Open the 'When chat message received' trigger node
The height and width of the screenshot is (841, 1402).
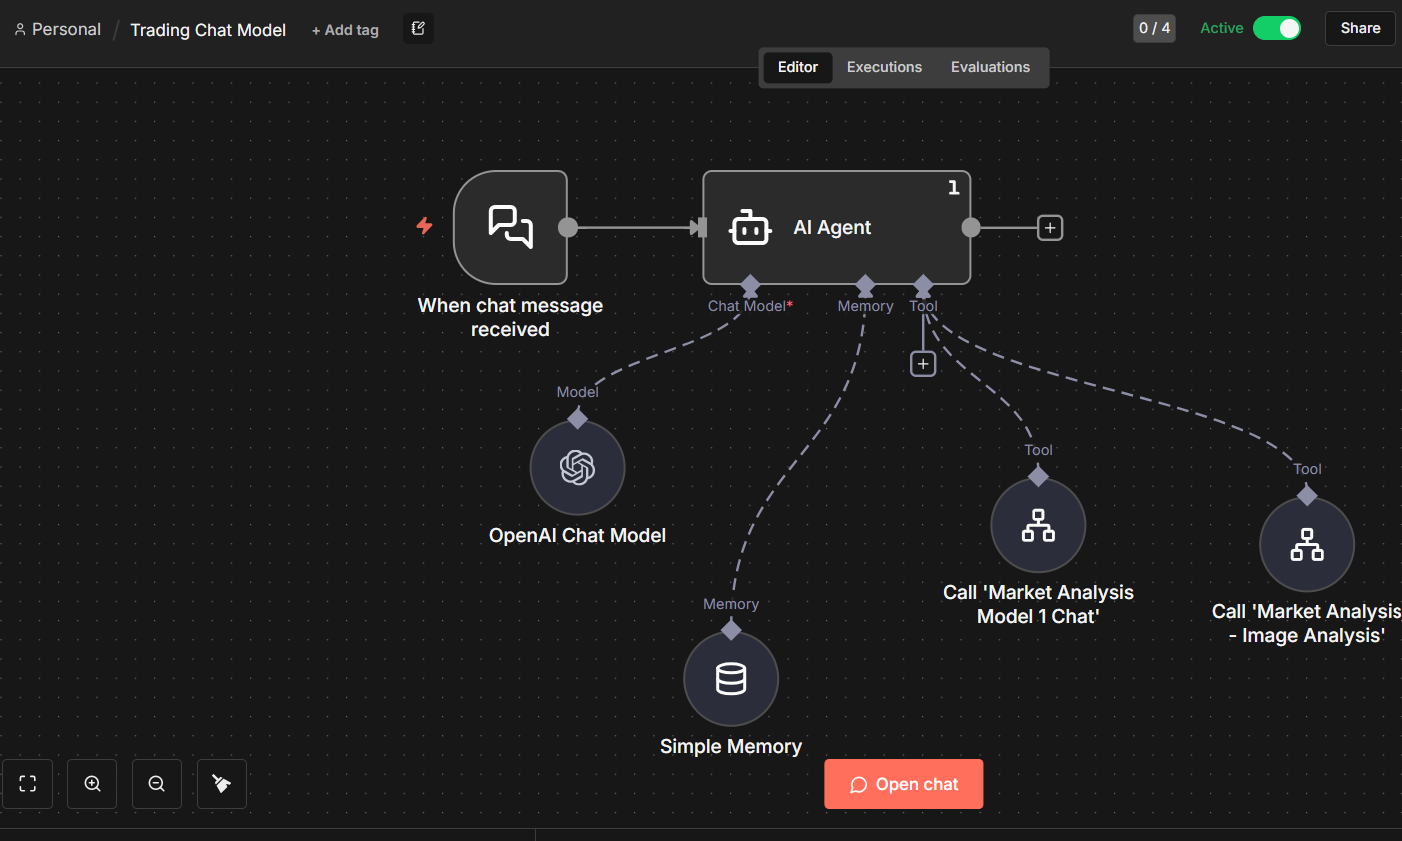[x=510, y=227]
